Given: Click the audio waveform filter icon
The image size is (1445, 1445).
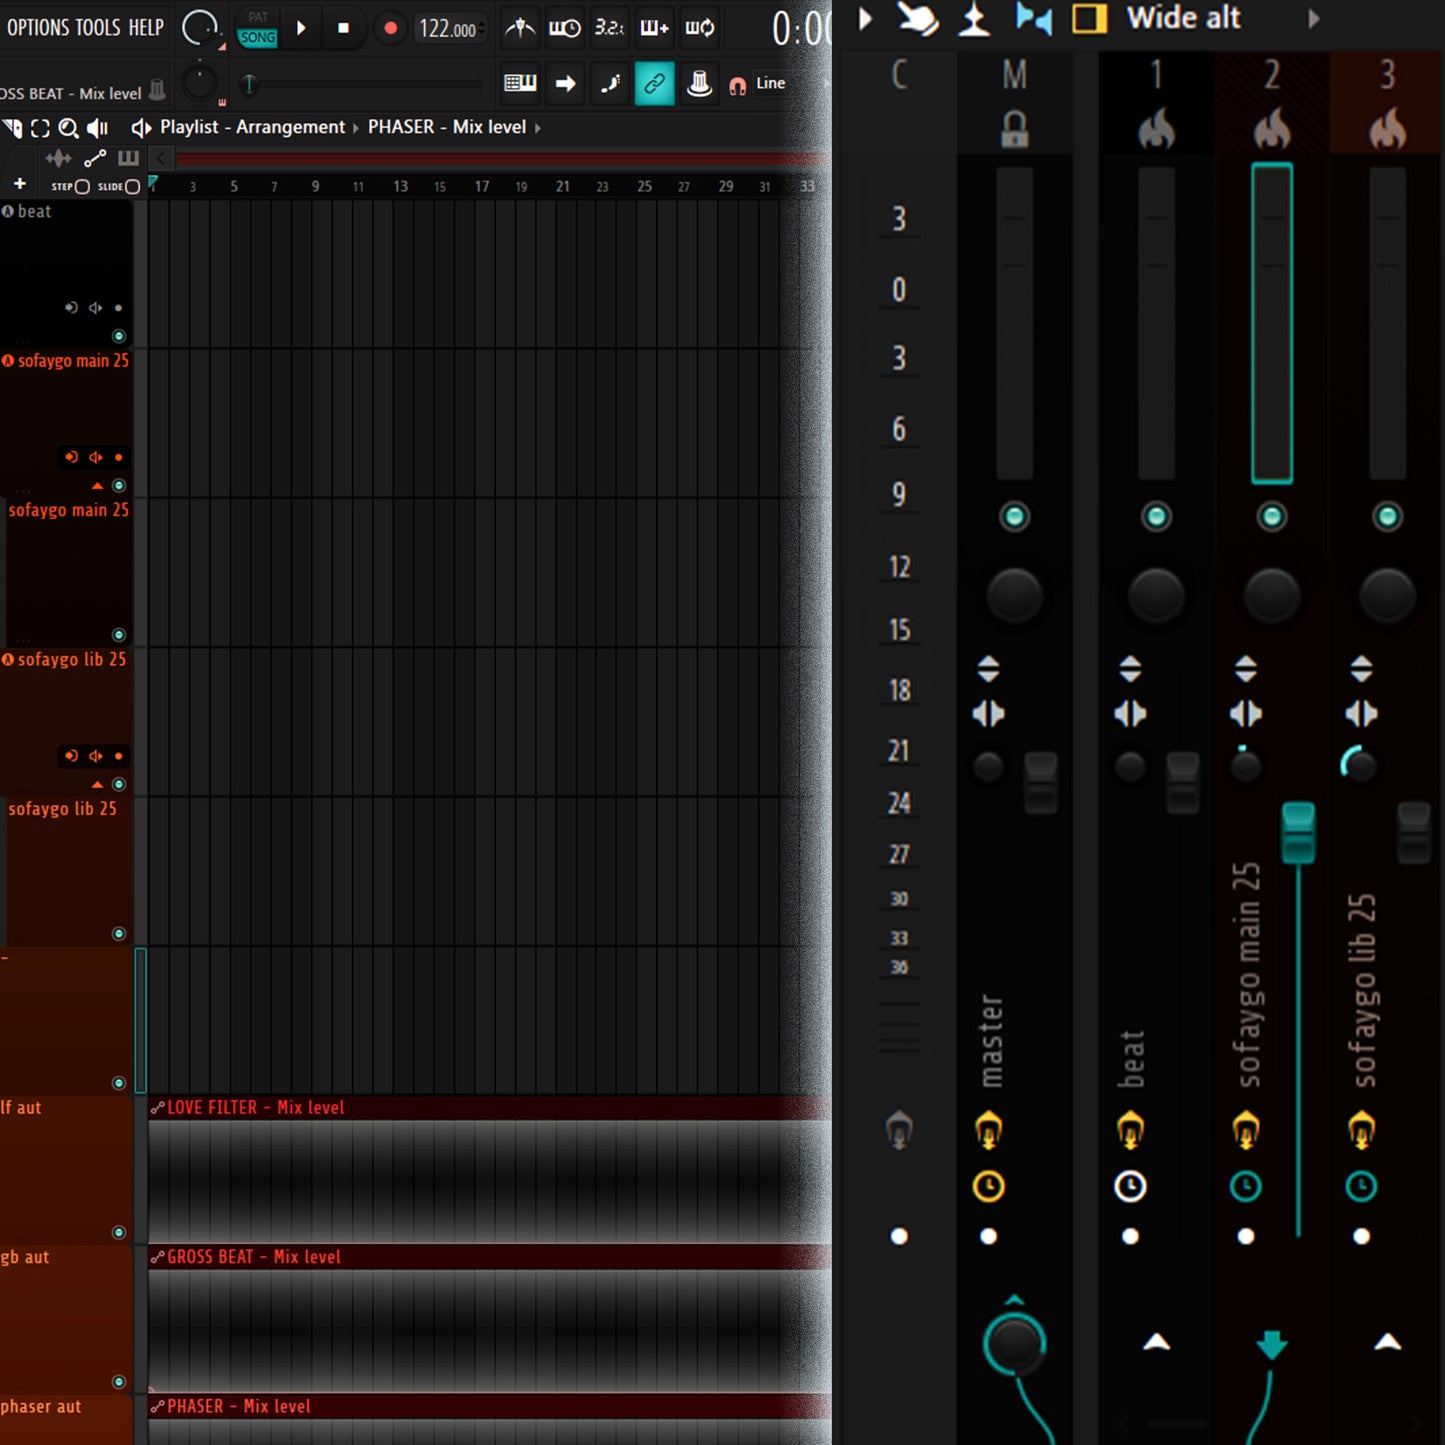Looking at the screenshot, I should 58,158.
